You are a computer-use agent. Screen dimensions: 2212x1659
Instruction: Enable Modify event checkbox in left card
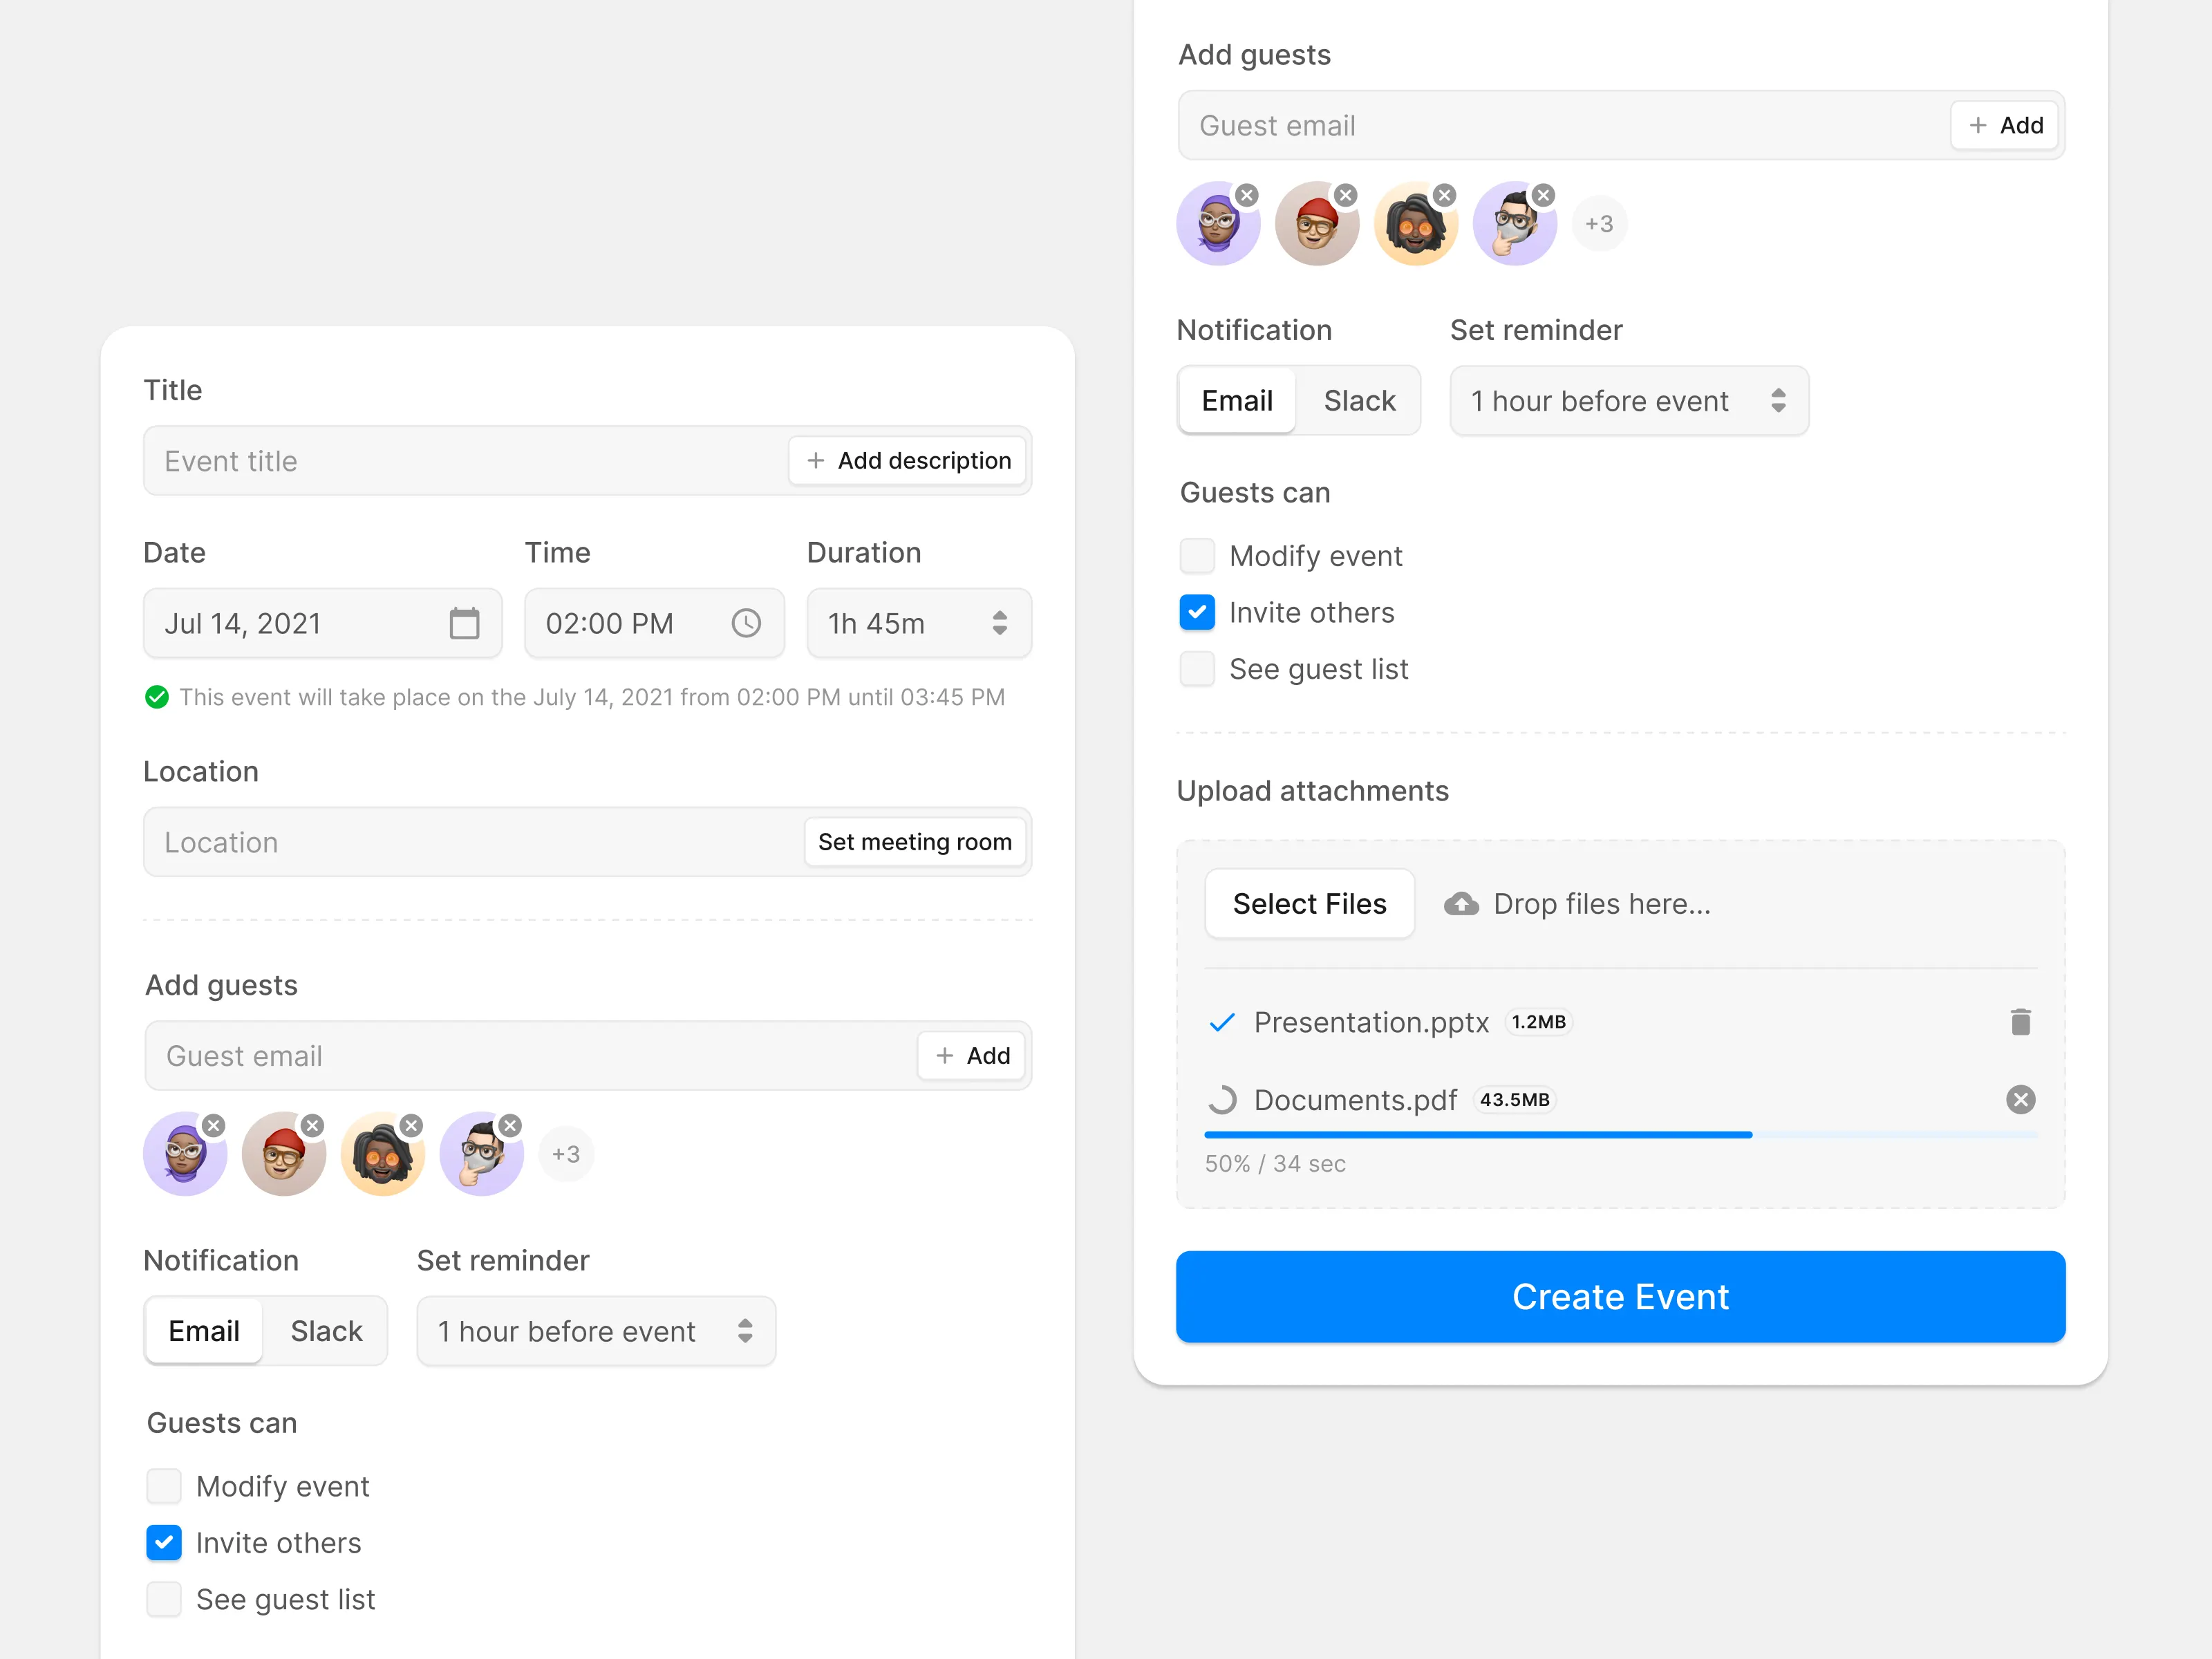coord(164,1486)
